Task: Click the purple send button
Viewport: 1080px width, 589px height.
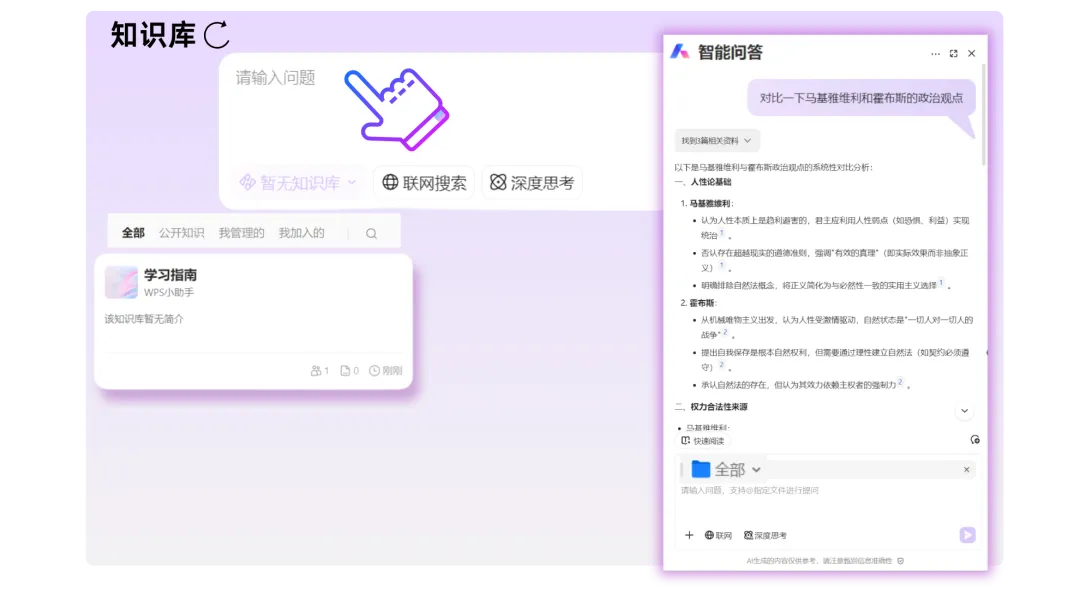Action: (x=967, y=535)
